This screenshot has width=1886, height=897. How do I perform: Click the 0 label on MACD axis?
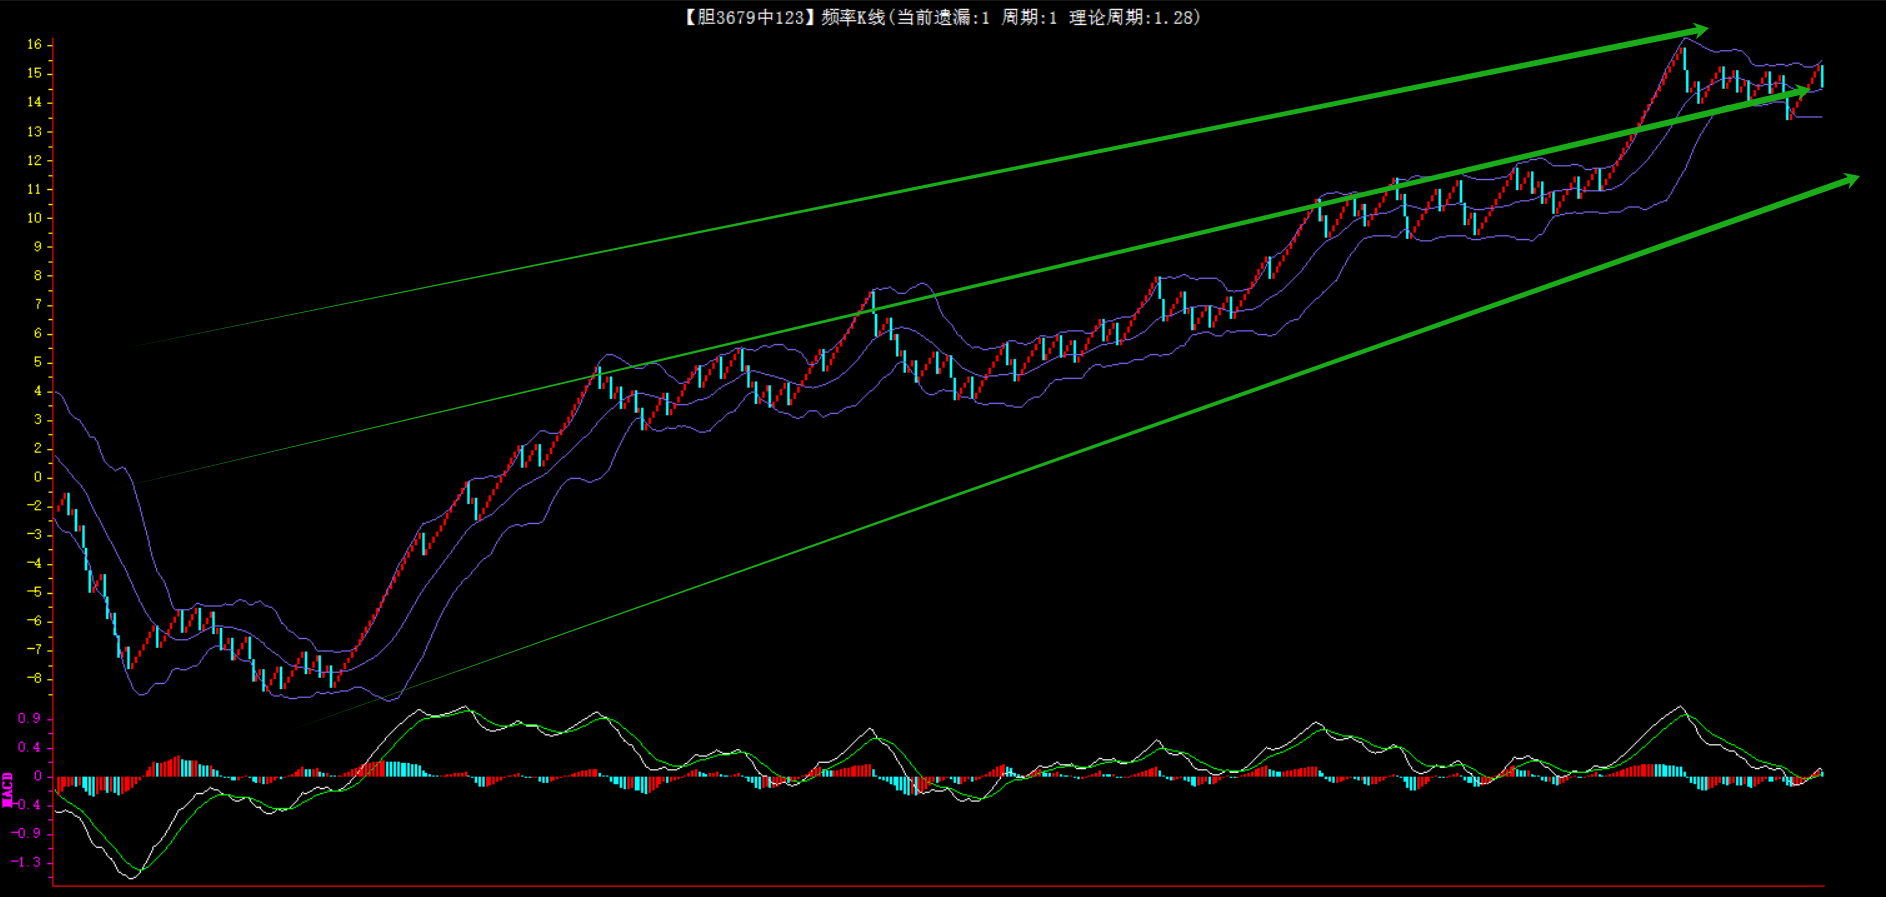point(38,776)
